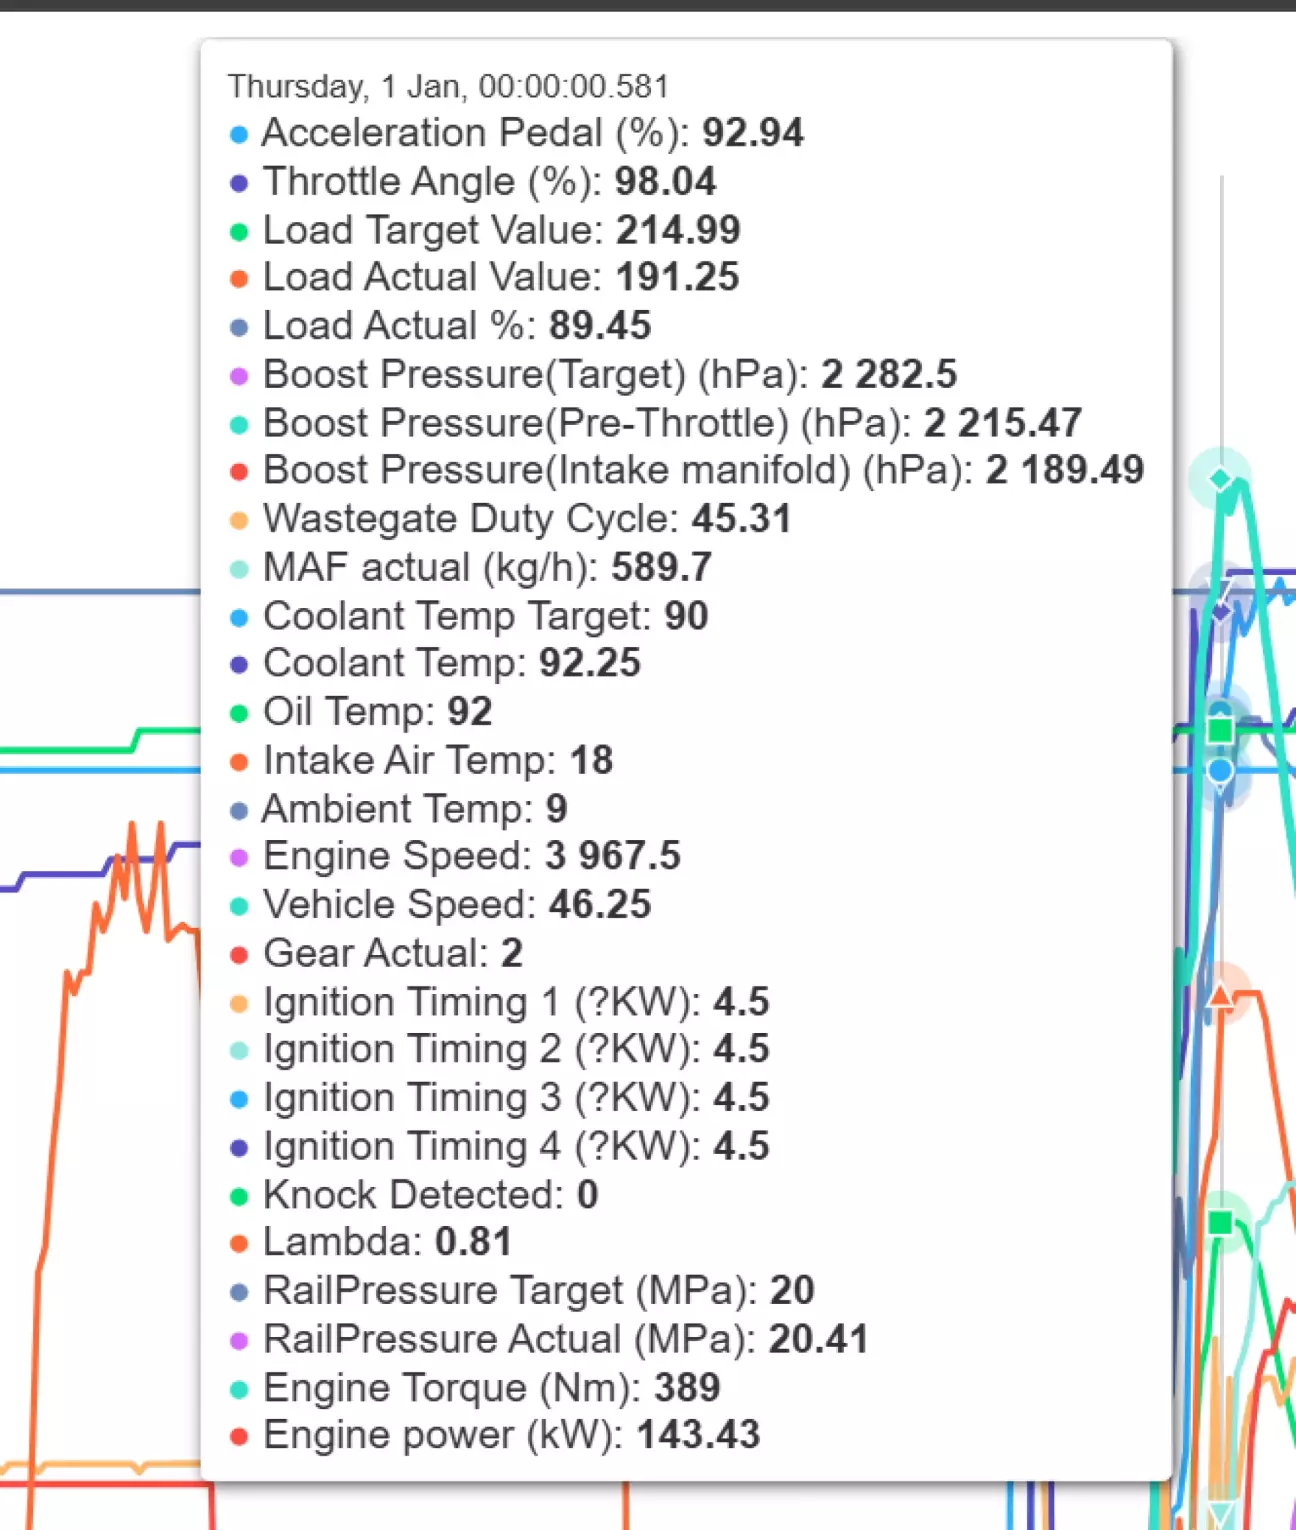Click the Engine Speed value 3 967.5
1296x1530 pixels.
click(x=612, y=856)
